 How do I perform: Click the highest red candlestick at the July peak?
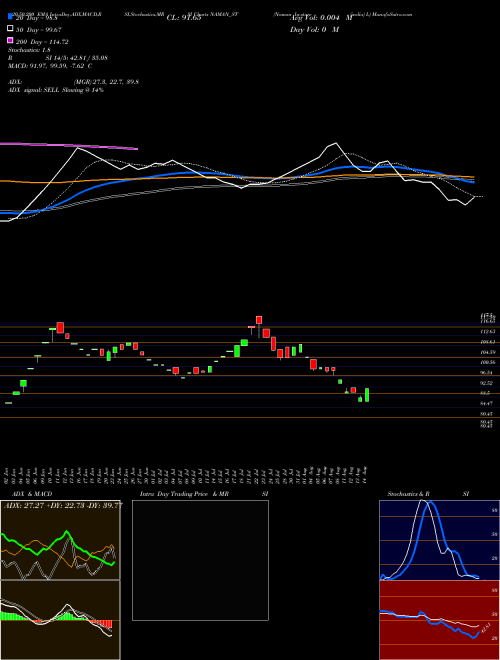coord(259,320)
